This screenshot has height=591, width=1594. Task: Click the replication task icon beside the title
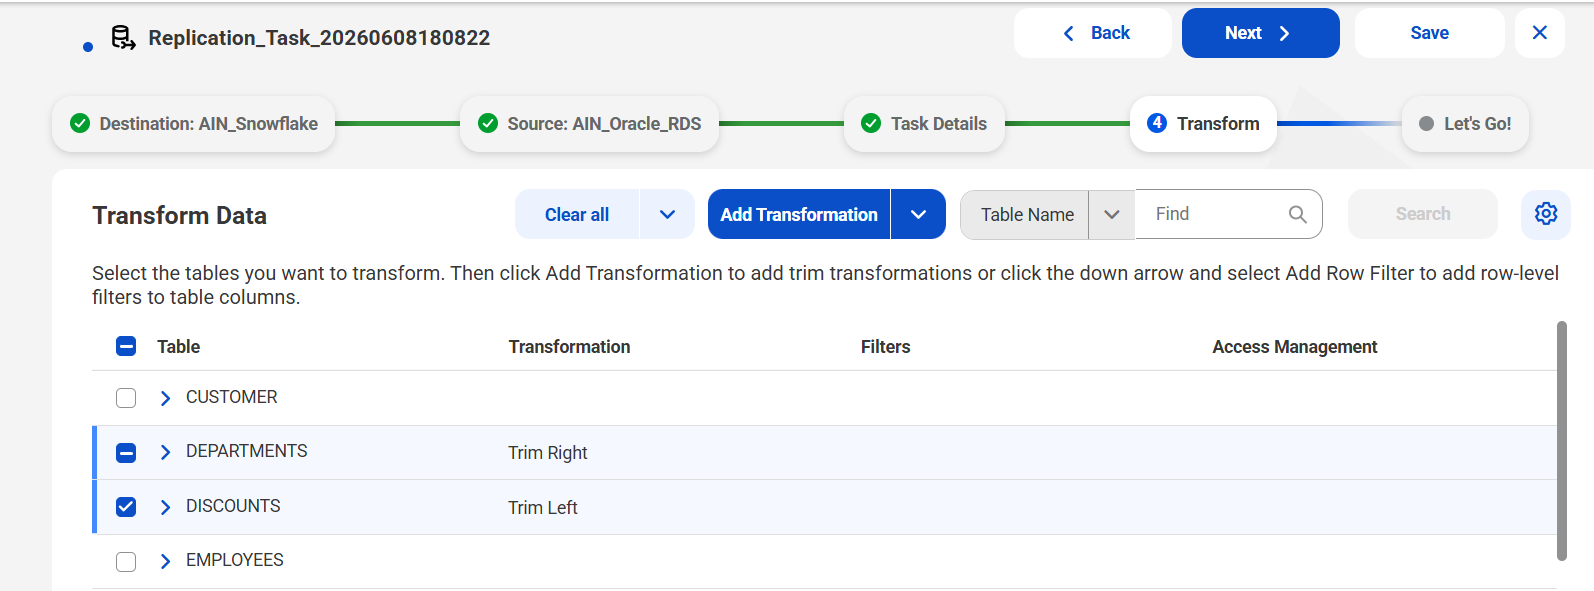(x=123, y=38)
